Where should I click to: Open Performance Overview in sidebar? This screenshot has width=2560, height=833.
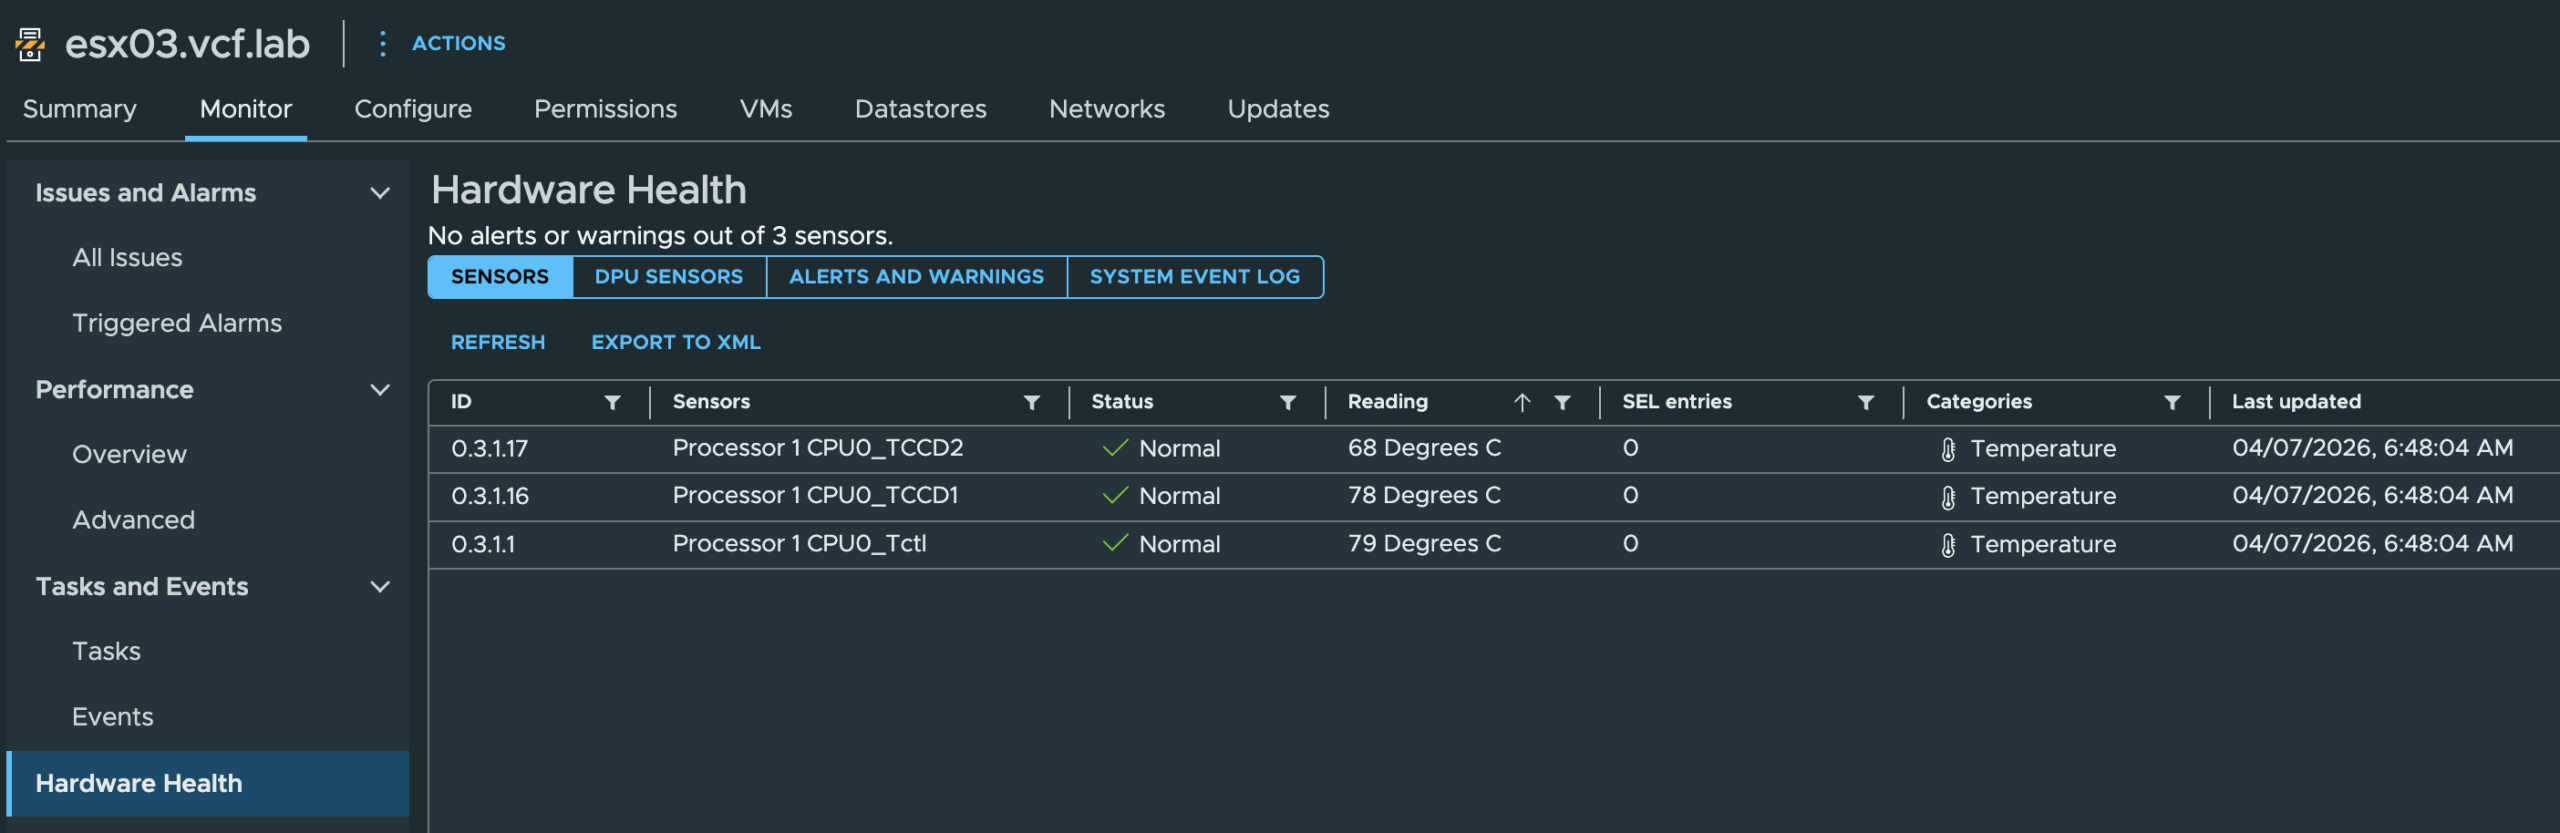coord(129,455)
